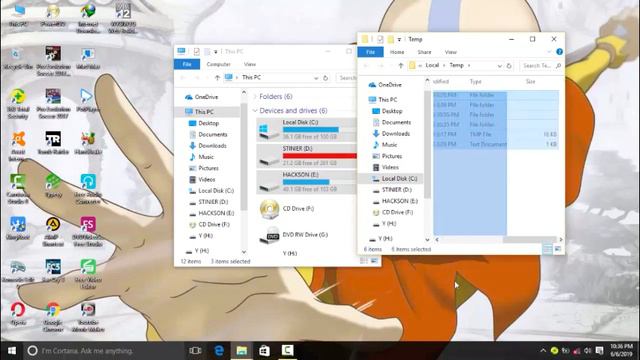The width and height of the screenshot is (640, 360).
Task: Click the volume icon in the system tray
Action: point(587,351)
